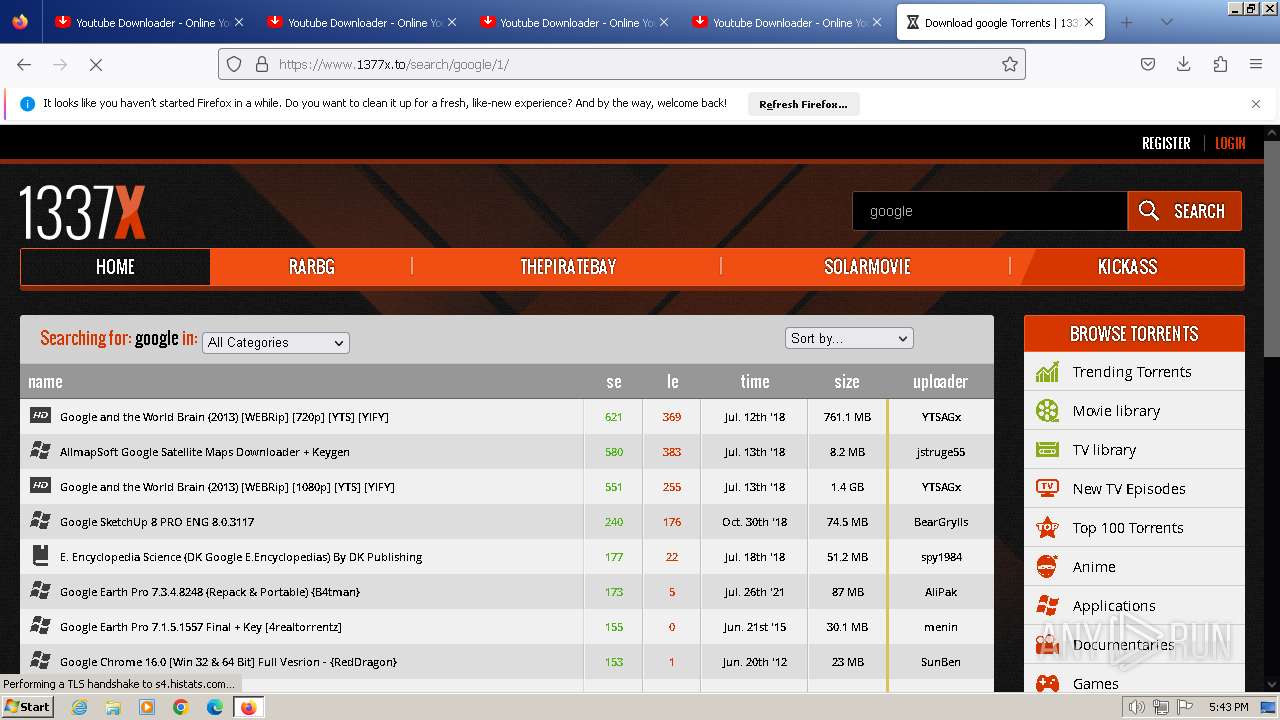
Task: Click uploader jstruge55 link
Action: click(941, 452)
